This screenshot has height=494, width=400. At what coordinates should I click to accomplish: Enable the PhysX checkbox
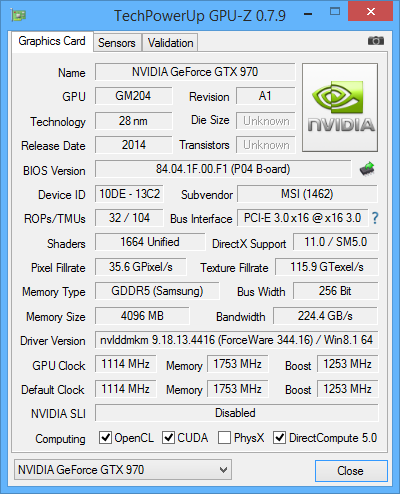[224, 437]
